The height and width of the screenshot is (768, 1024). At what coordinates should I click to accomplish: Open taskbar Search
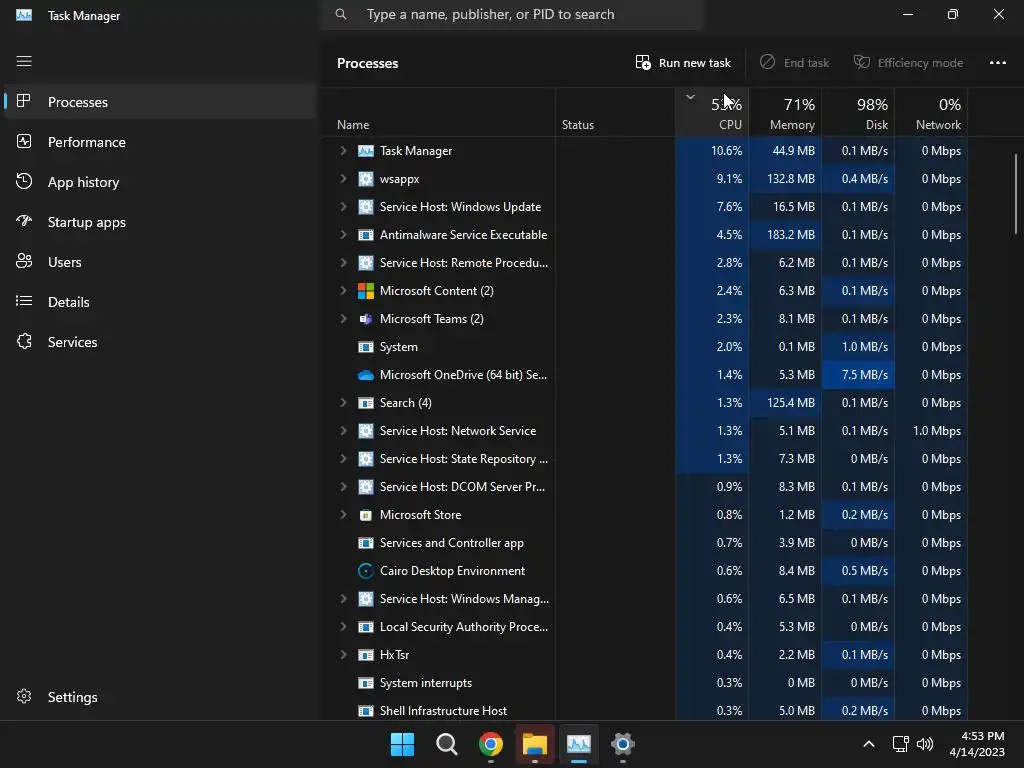click(x=447, y=744)
